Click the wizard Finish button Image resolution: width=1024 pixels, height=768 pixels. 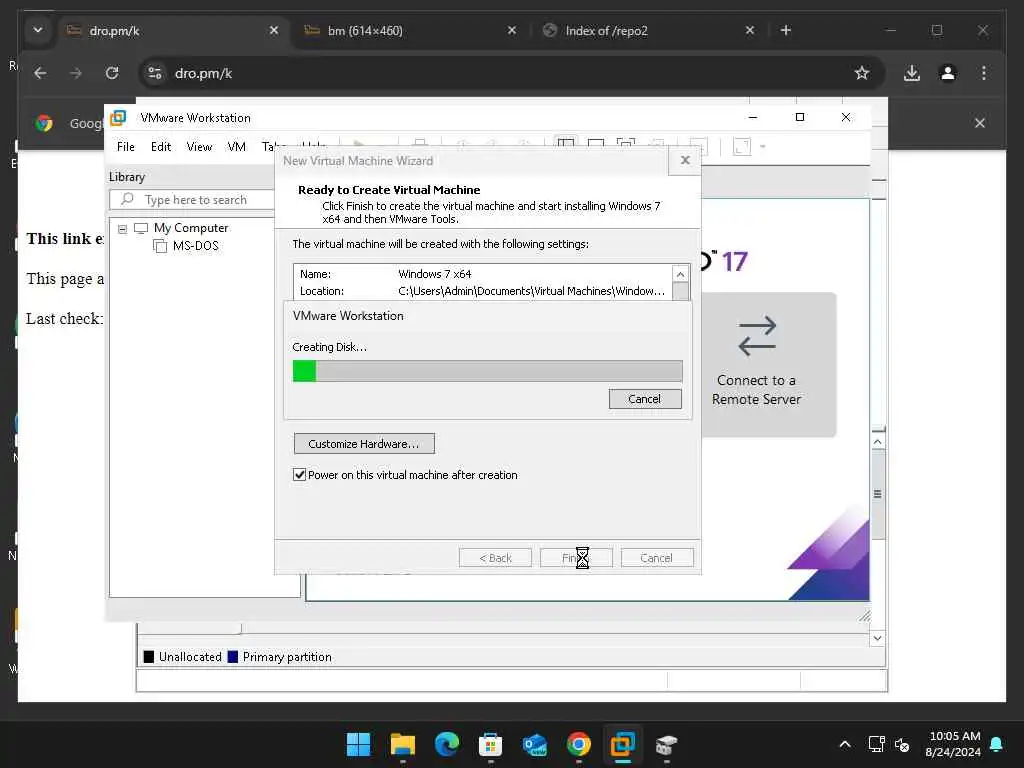click(x=576, y=558)
